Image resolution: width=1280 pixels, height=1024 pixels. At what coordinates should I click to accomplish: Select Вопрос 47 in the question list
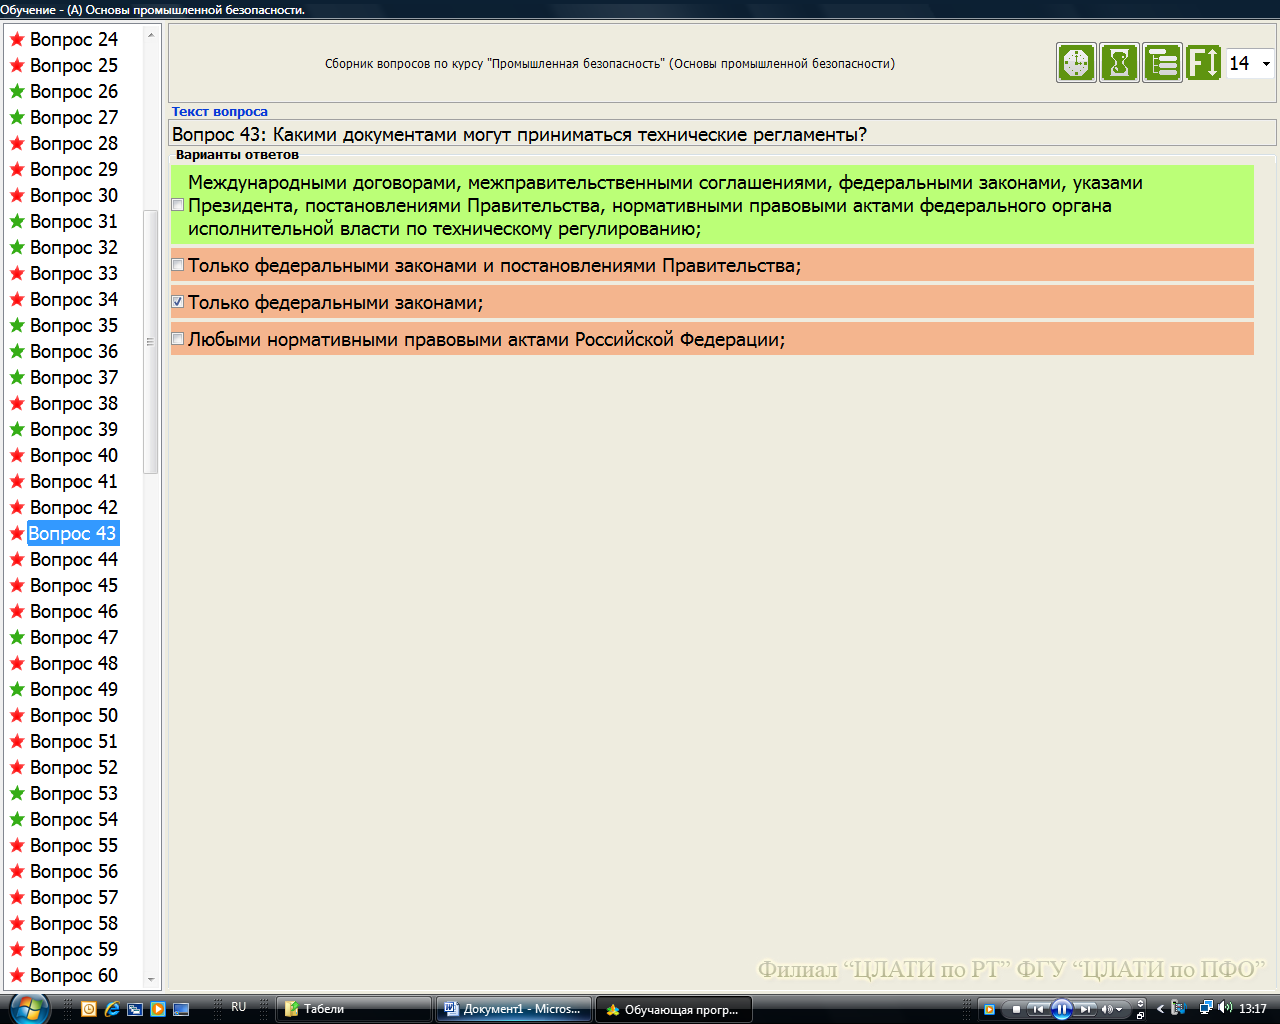click(x=73, y=637)
